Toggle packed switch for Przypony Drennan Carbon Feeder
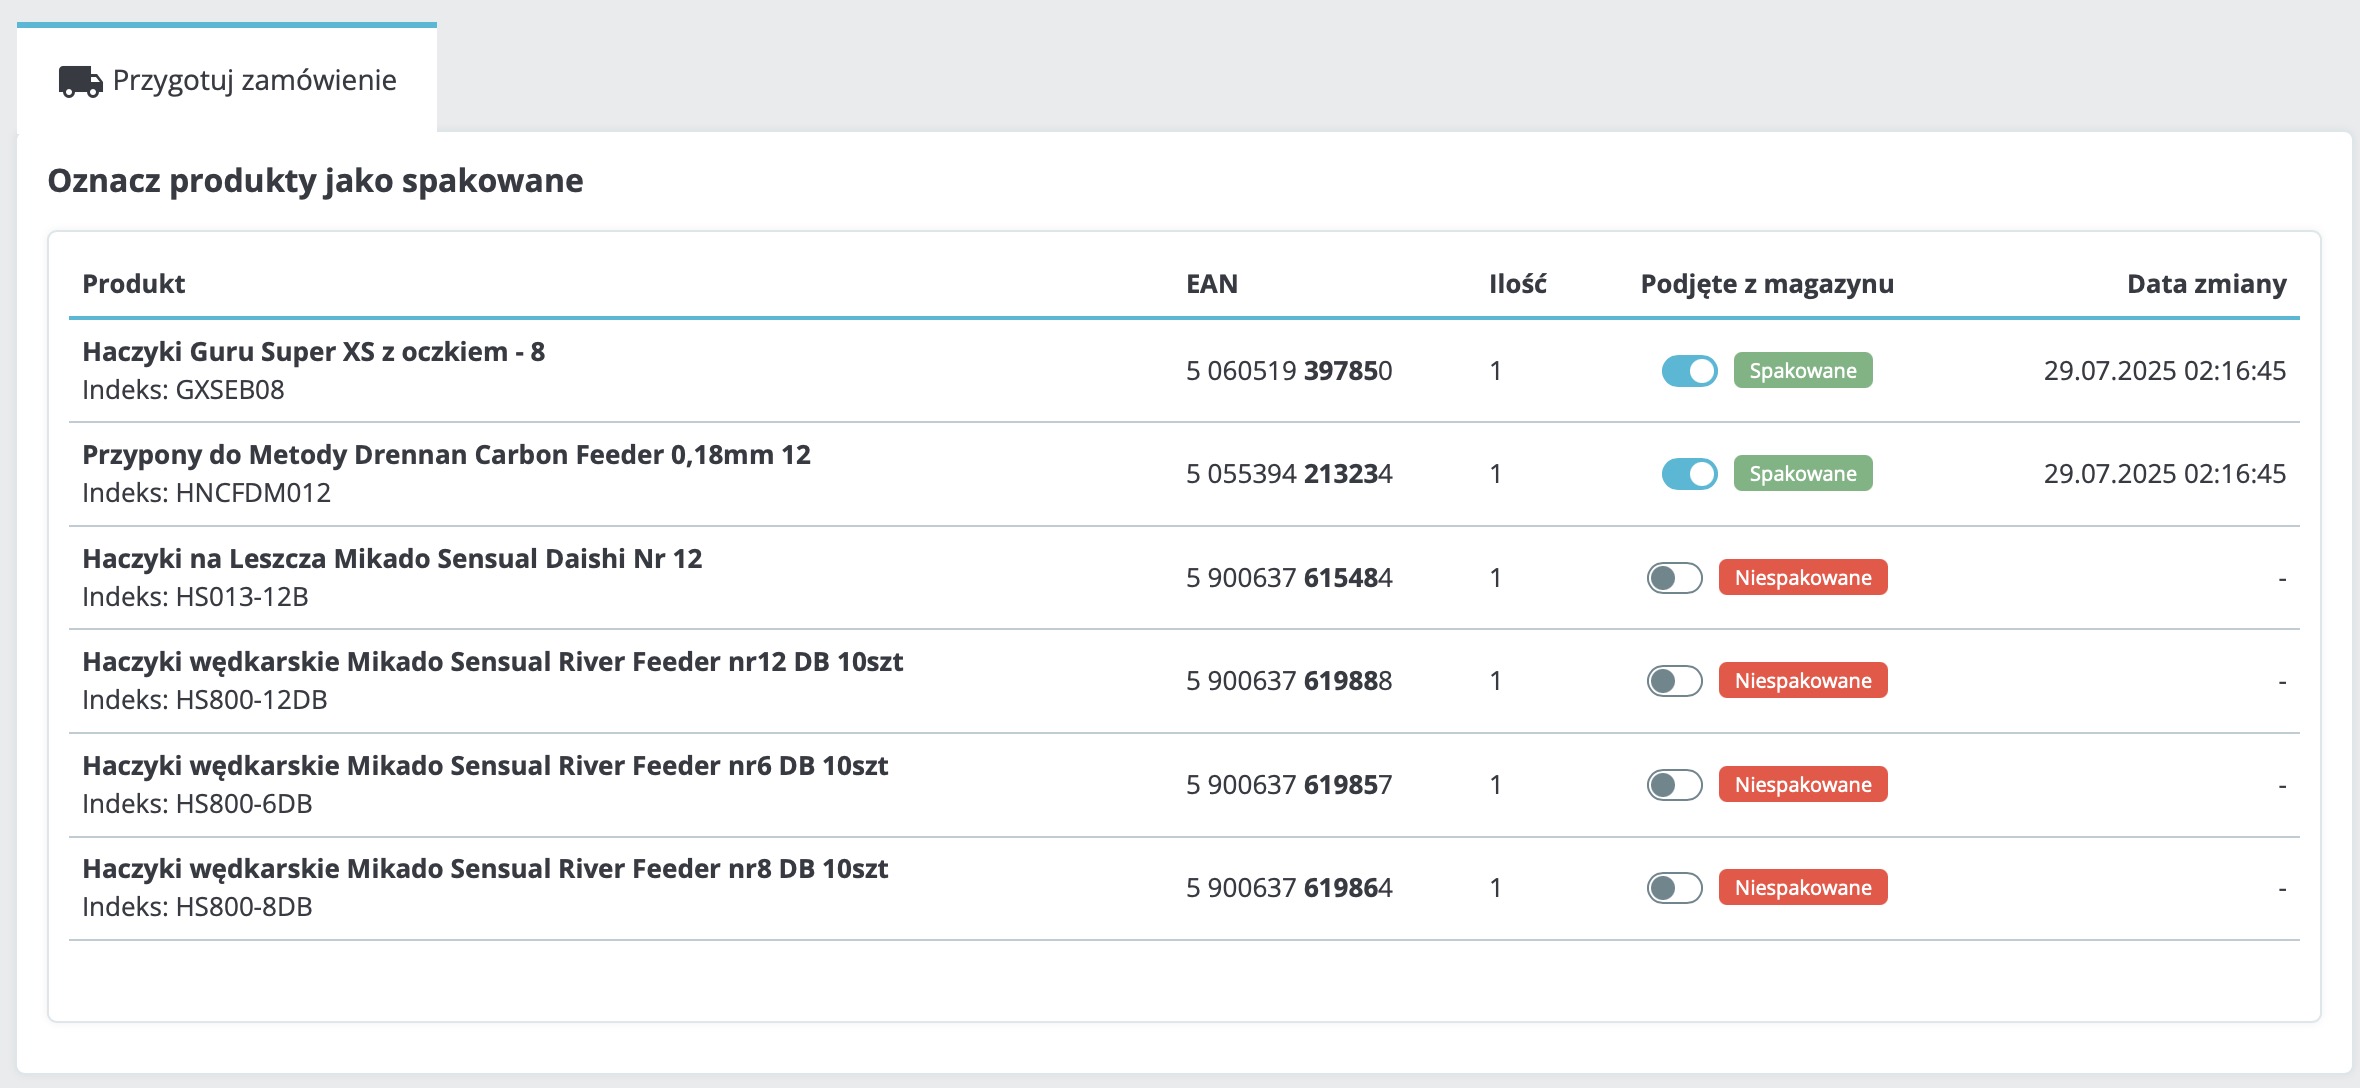Screen dimensions: 2360x1088 coord(1689,474)
